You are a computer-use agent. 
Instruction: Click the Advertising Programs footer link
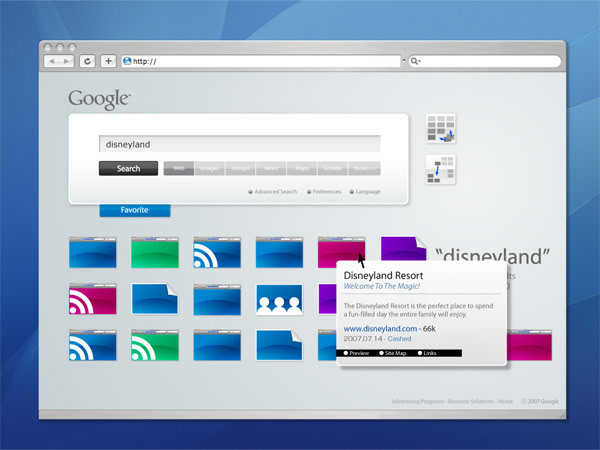coord(417,401)
